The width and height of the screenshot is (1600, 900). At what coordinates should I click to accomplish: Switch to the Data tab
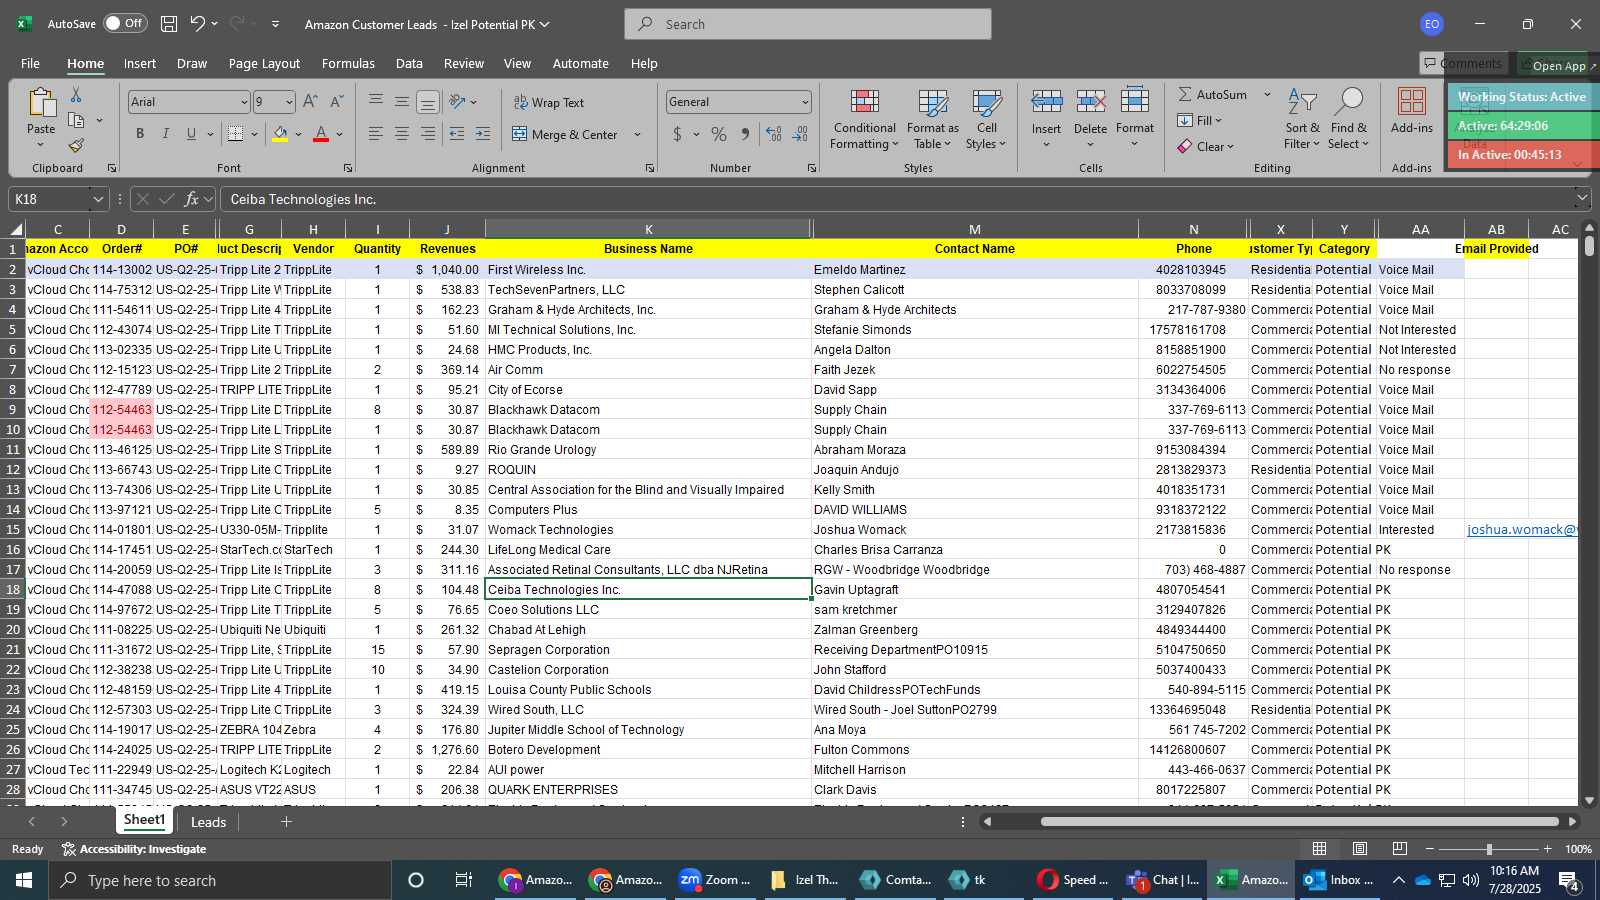(x=409, y=63)
